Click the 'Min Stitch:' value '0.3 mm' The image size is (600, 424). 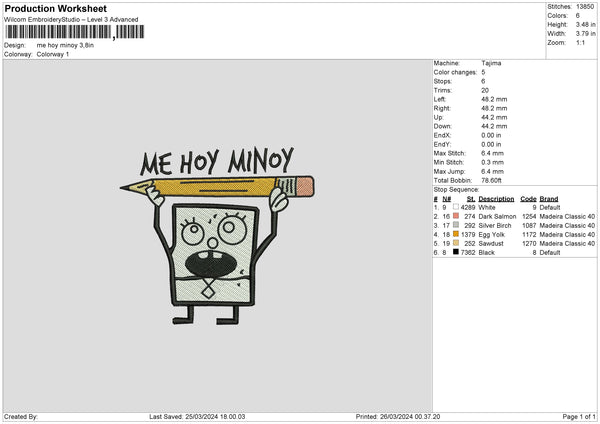click(x=492, y=162)
